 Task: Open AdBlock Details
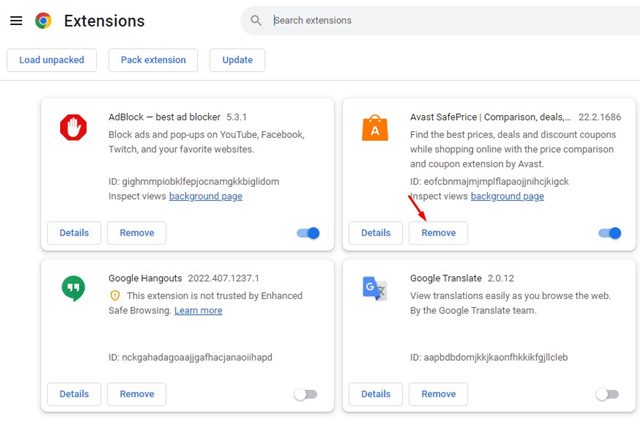click(74, 233)
